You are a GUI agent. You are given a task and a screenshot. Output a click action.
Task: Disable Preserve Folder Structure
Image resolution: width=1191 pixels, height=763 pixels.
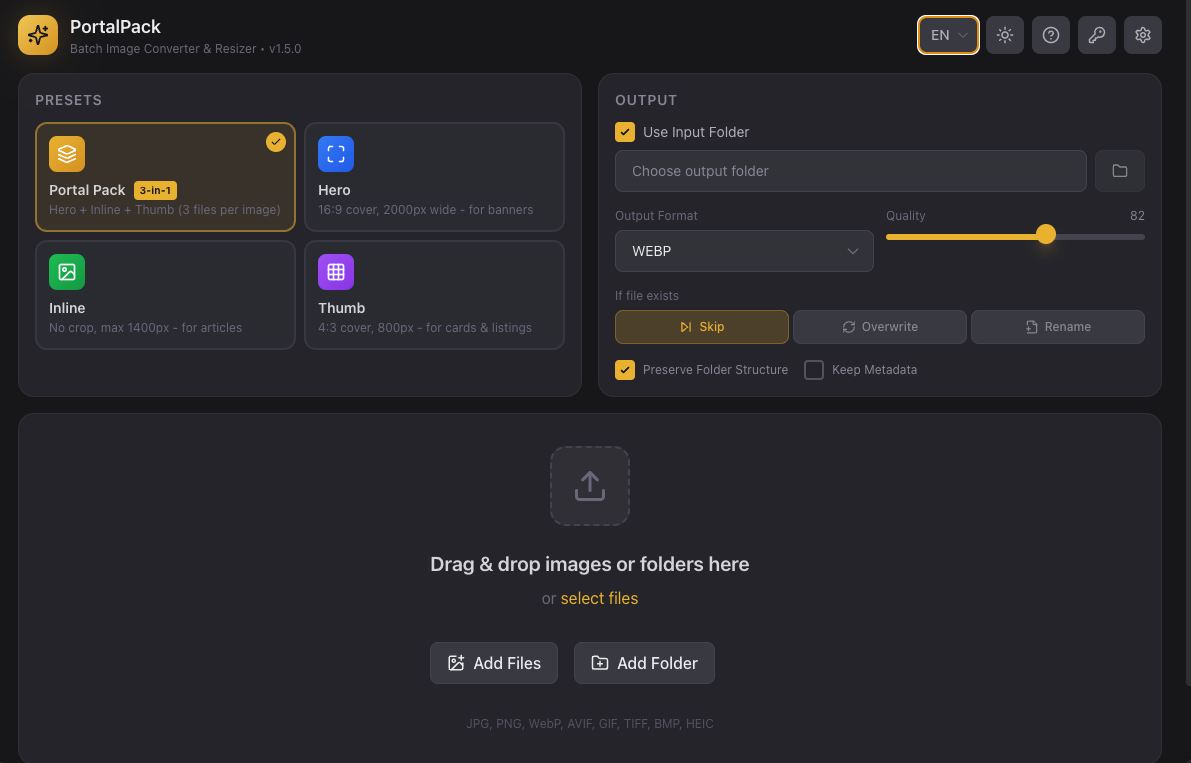[625, 370]
